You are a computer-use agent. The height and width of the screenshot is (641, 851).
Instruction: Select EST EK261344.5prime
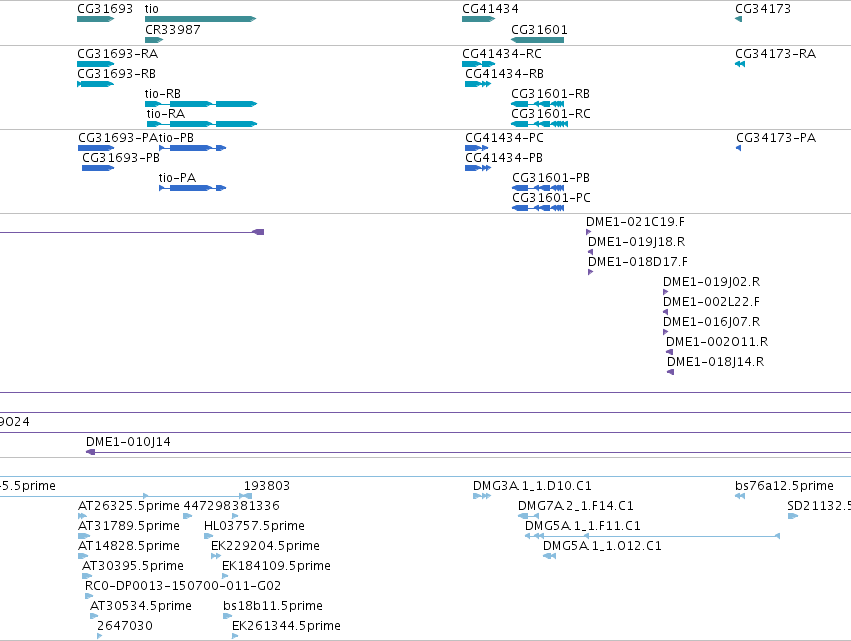tap(286, 626)
